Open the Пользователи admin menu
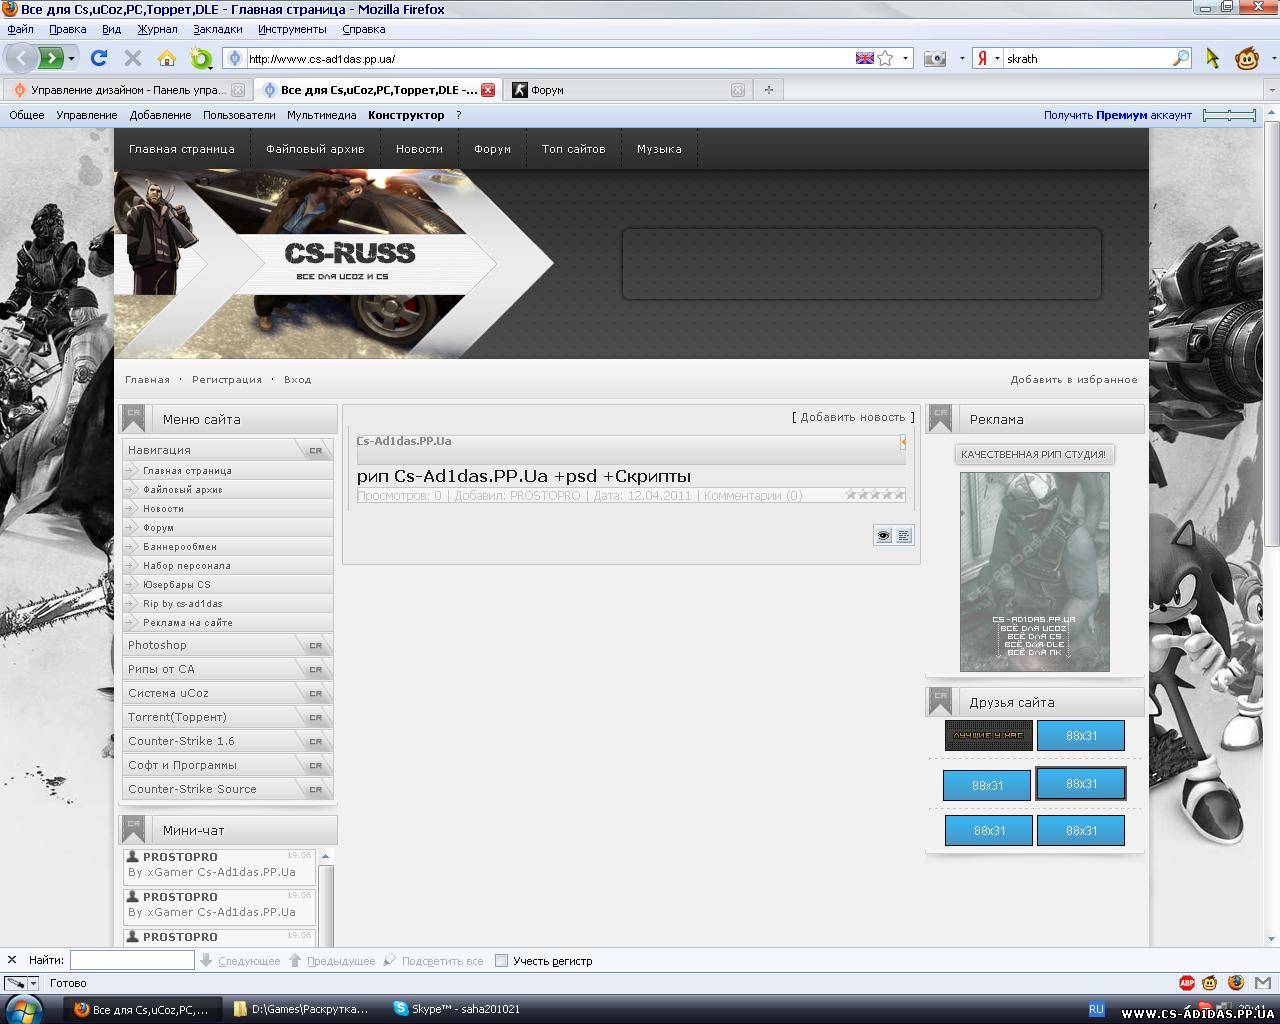Viewport: 1280px width, 1024px height. click(x=239, y=115)
